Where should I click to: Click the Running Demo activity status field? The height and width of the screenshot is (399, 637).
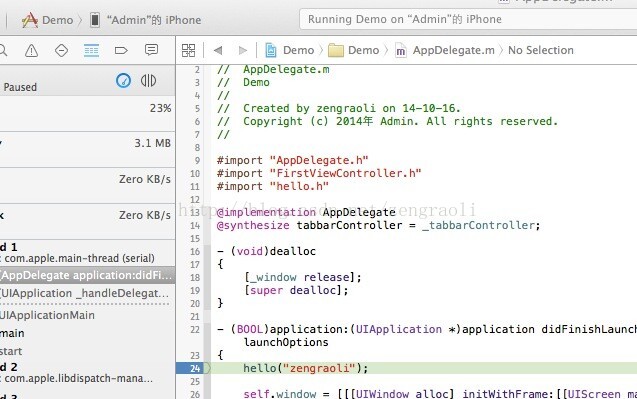pos(468,20)
